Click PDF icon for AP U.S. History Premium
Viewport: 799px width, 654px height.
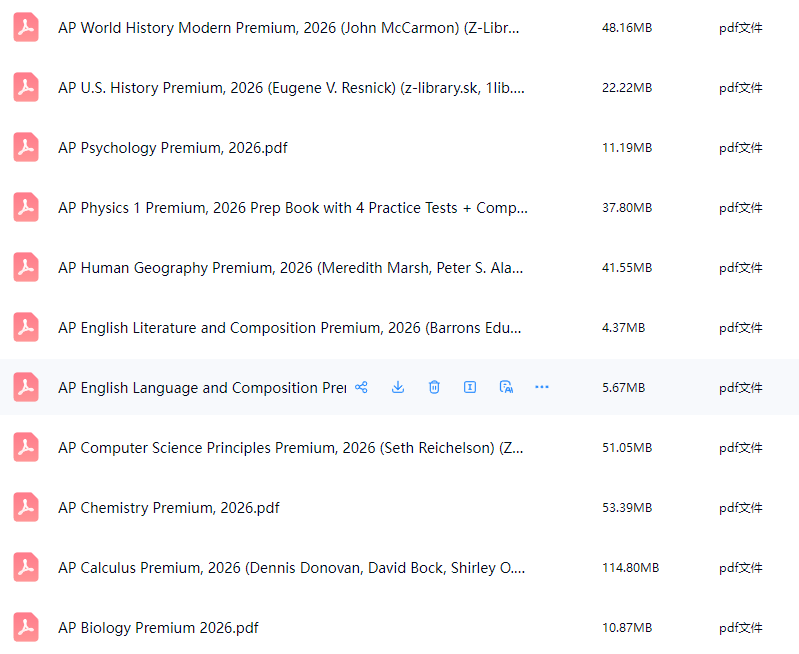point(26,88)
